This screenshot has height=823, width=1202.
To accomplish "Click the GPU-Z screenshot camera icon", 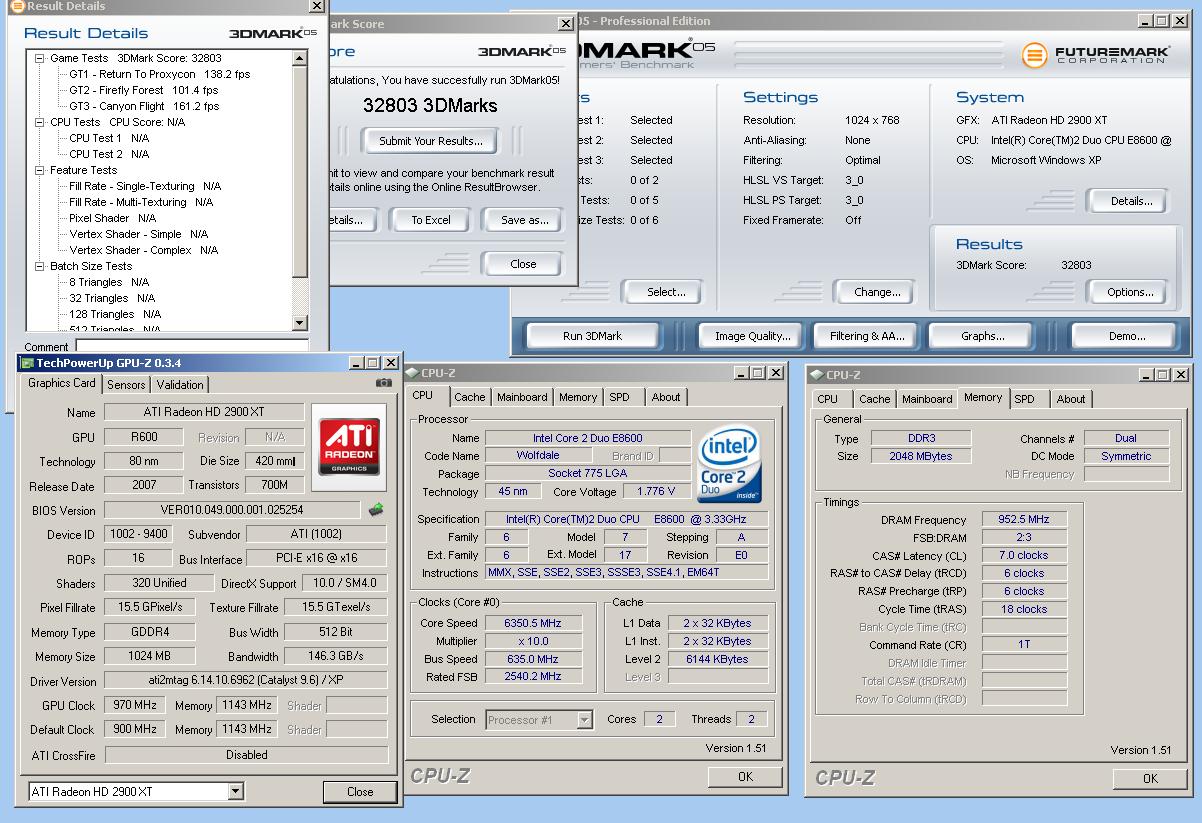I will coord(384,383).
